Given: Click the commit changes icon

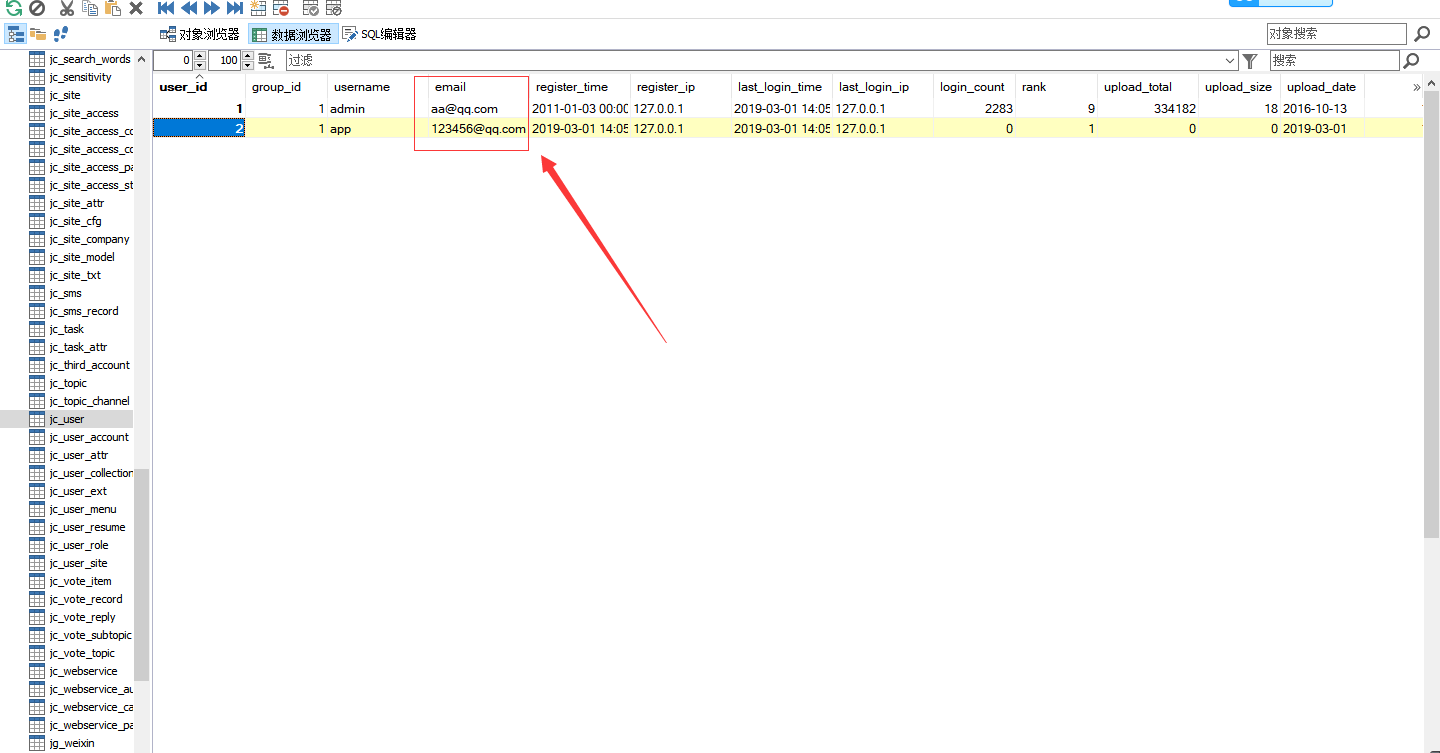Looking at the screenshot, I should (x=311, y=8).
